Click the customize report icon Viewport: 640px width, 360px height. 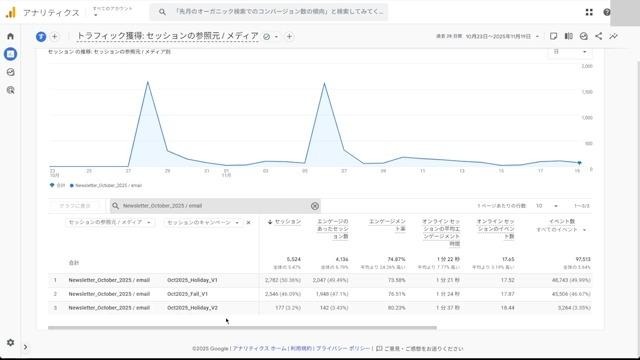click(553, 36)
